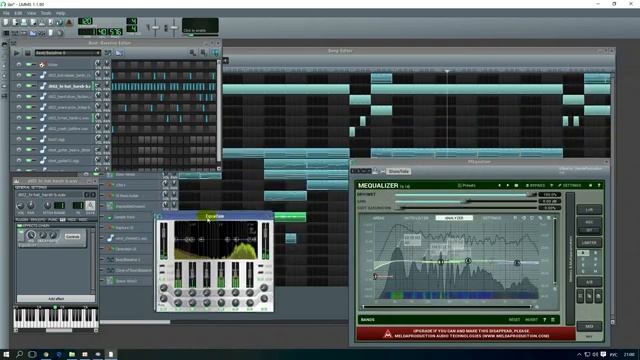Viewport: 640px width, 360px height.
Task: Click the add beat/bassline icon
Action: click(108, 53)
